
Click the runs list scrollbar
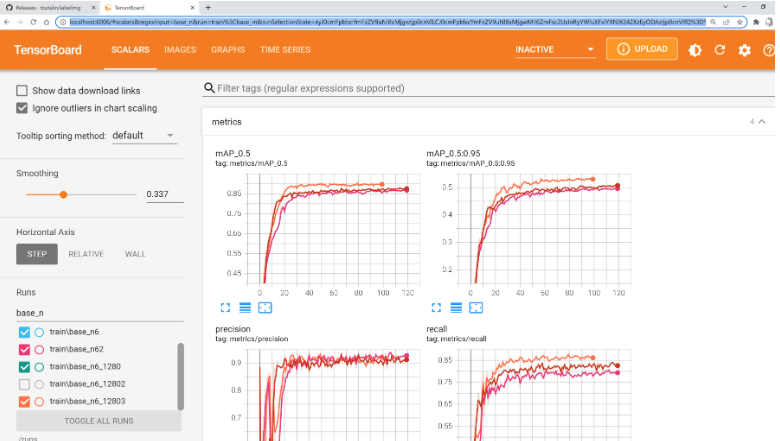(x=181, y=376)
